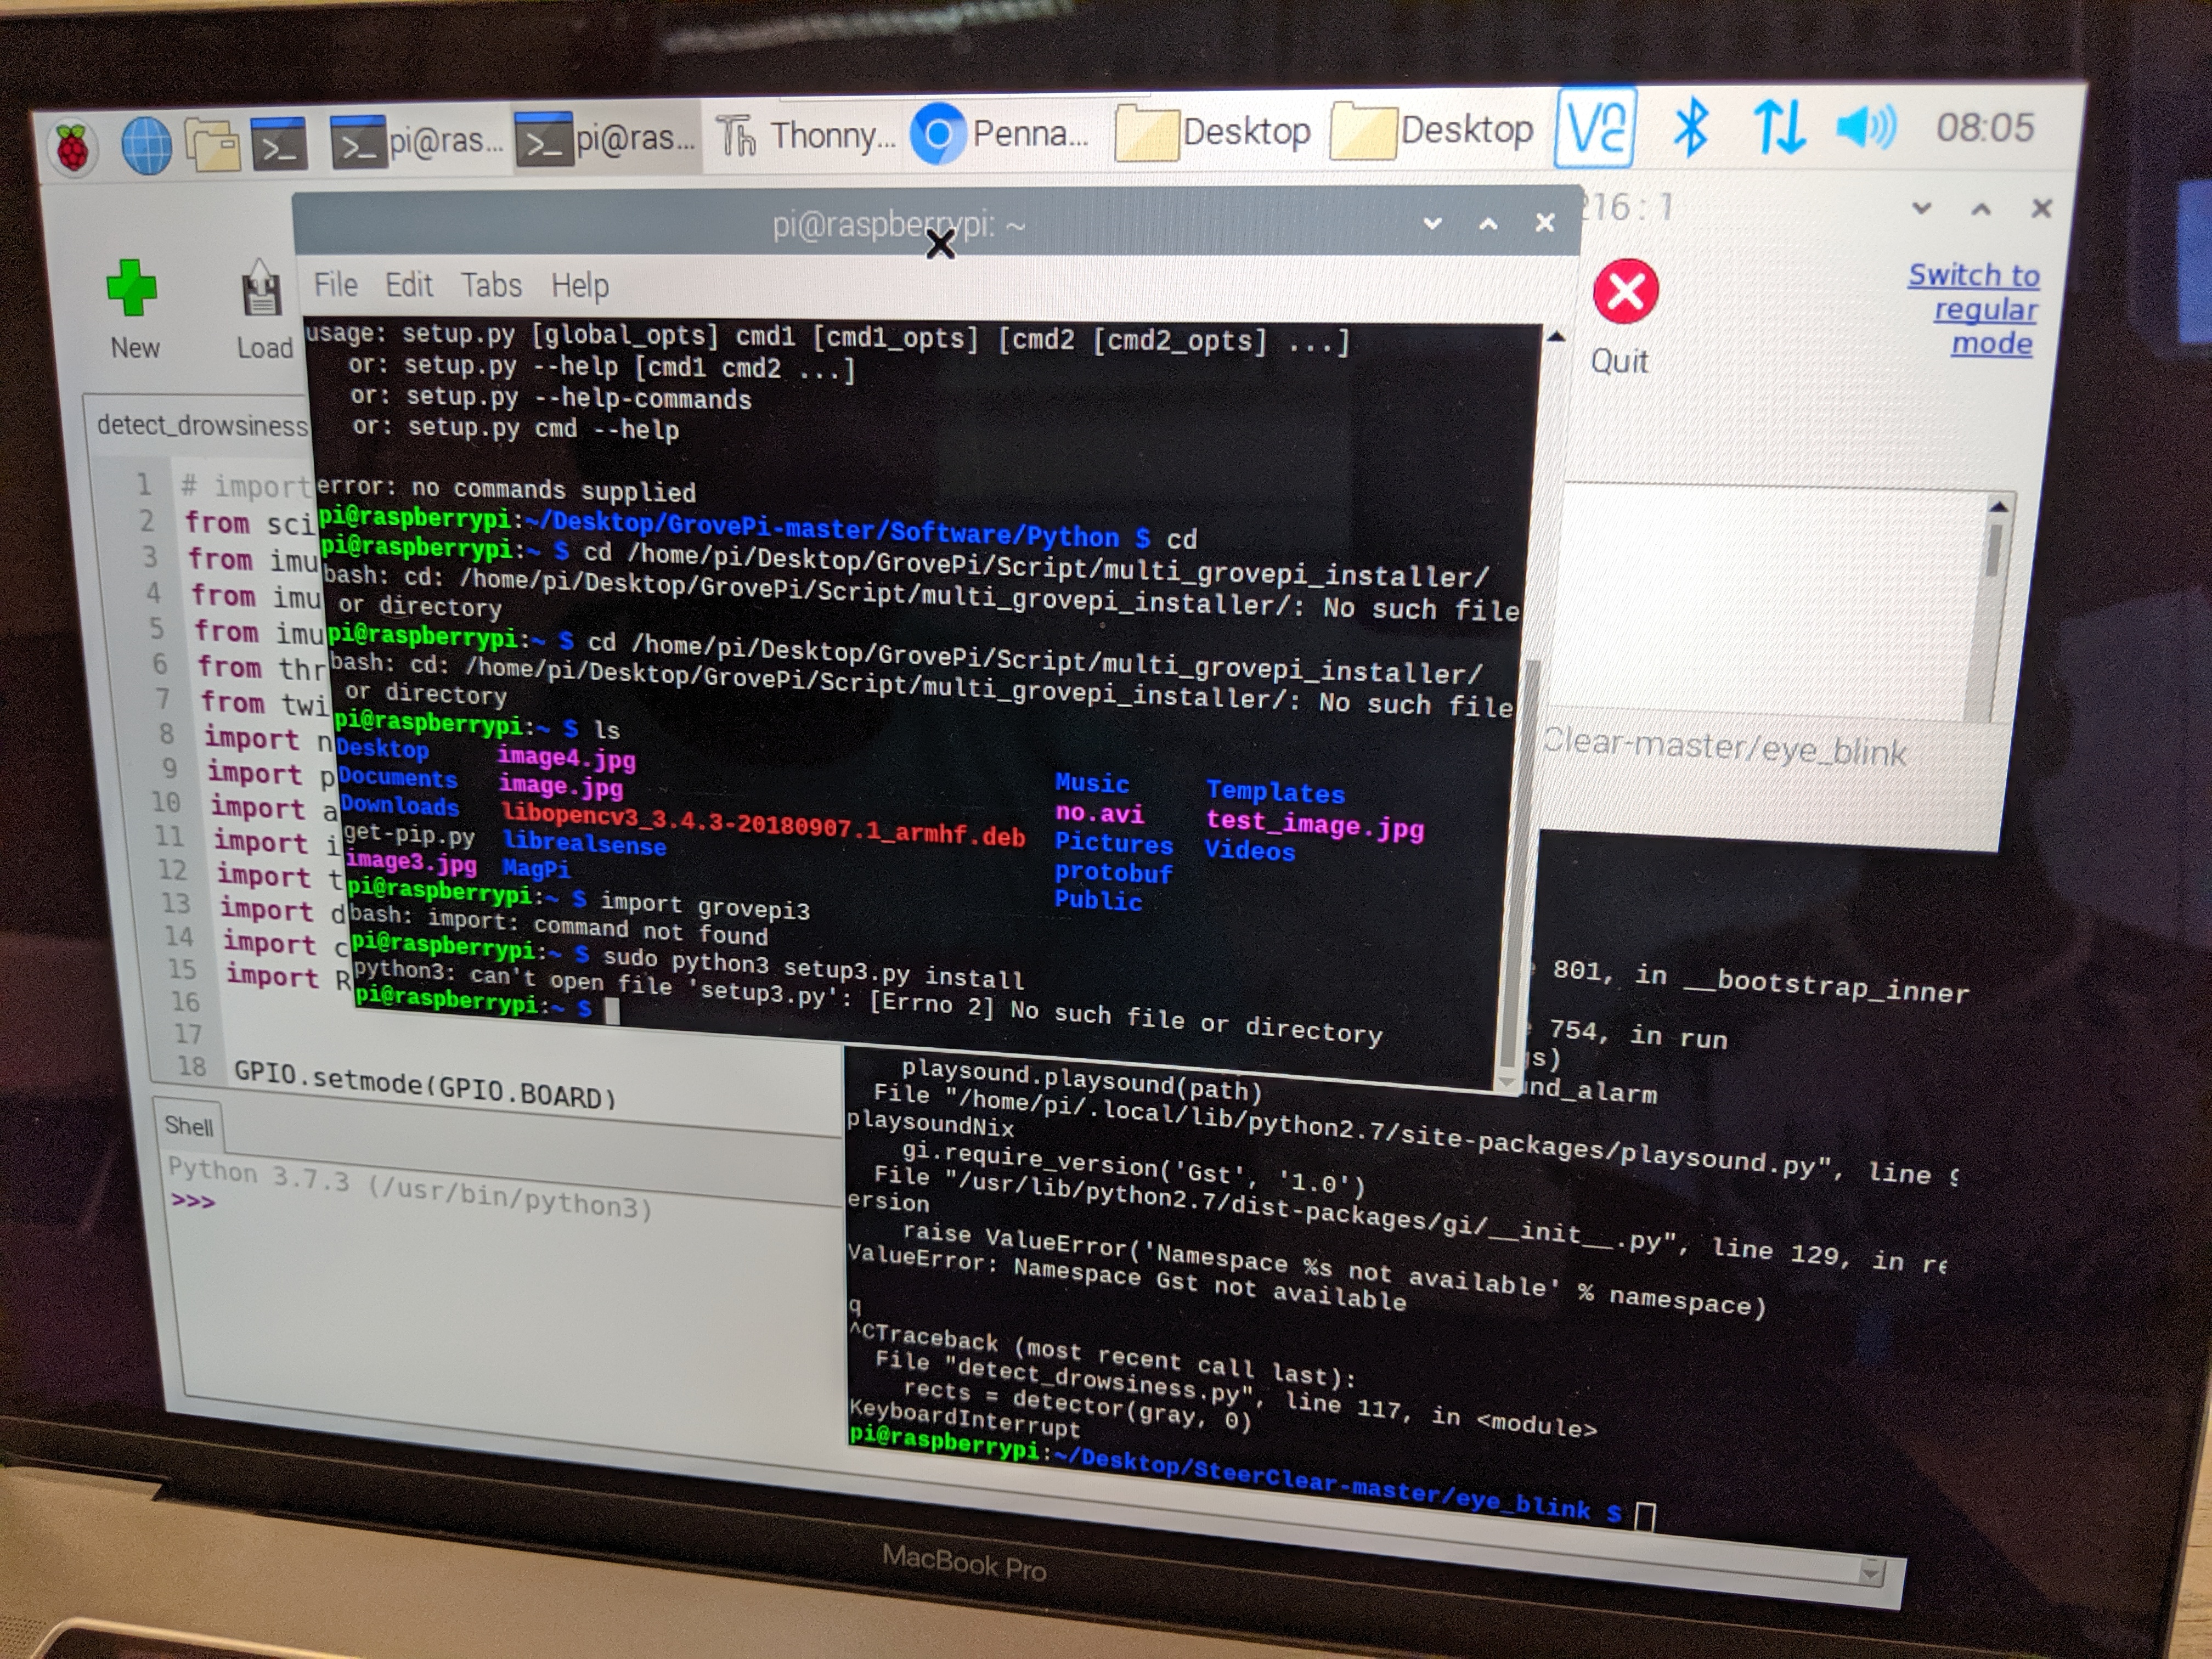Open the volume speaker control
The width and height of the screenshot is (2212, 1659).
(x=1865, y=128)
